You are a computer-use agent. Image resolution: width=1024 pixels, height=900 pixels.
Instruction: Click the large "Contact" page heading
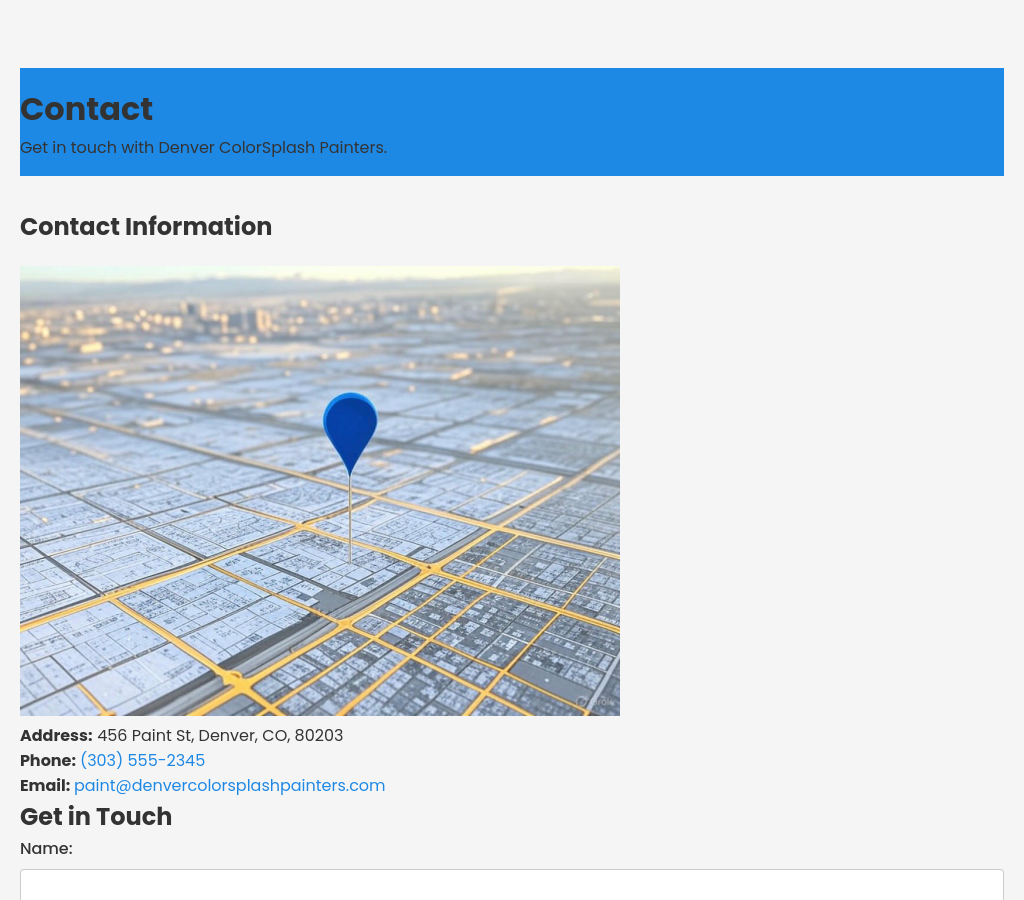(x=86, y=109)
